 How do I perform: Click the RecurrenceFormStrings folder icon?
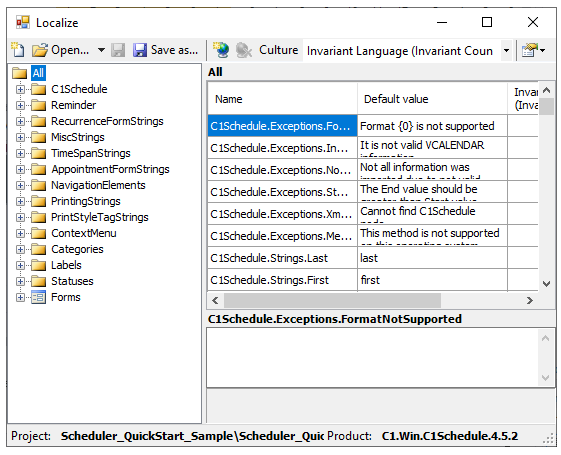39,121
